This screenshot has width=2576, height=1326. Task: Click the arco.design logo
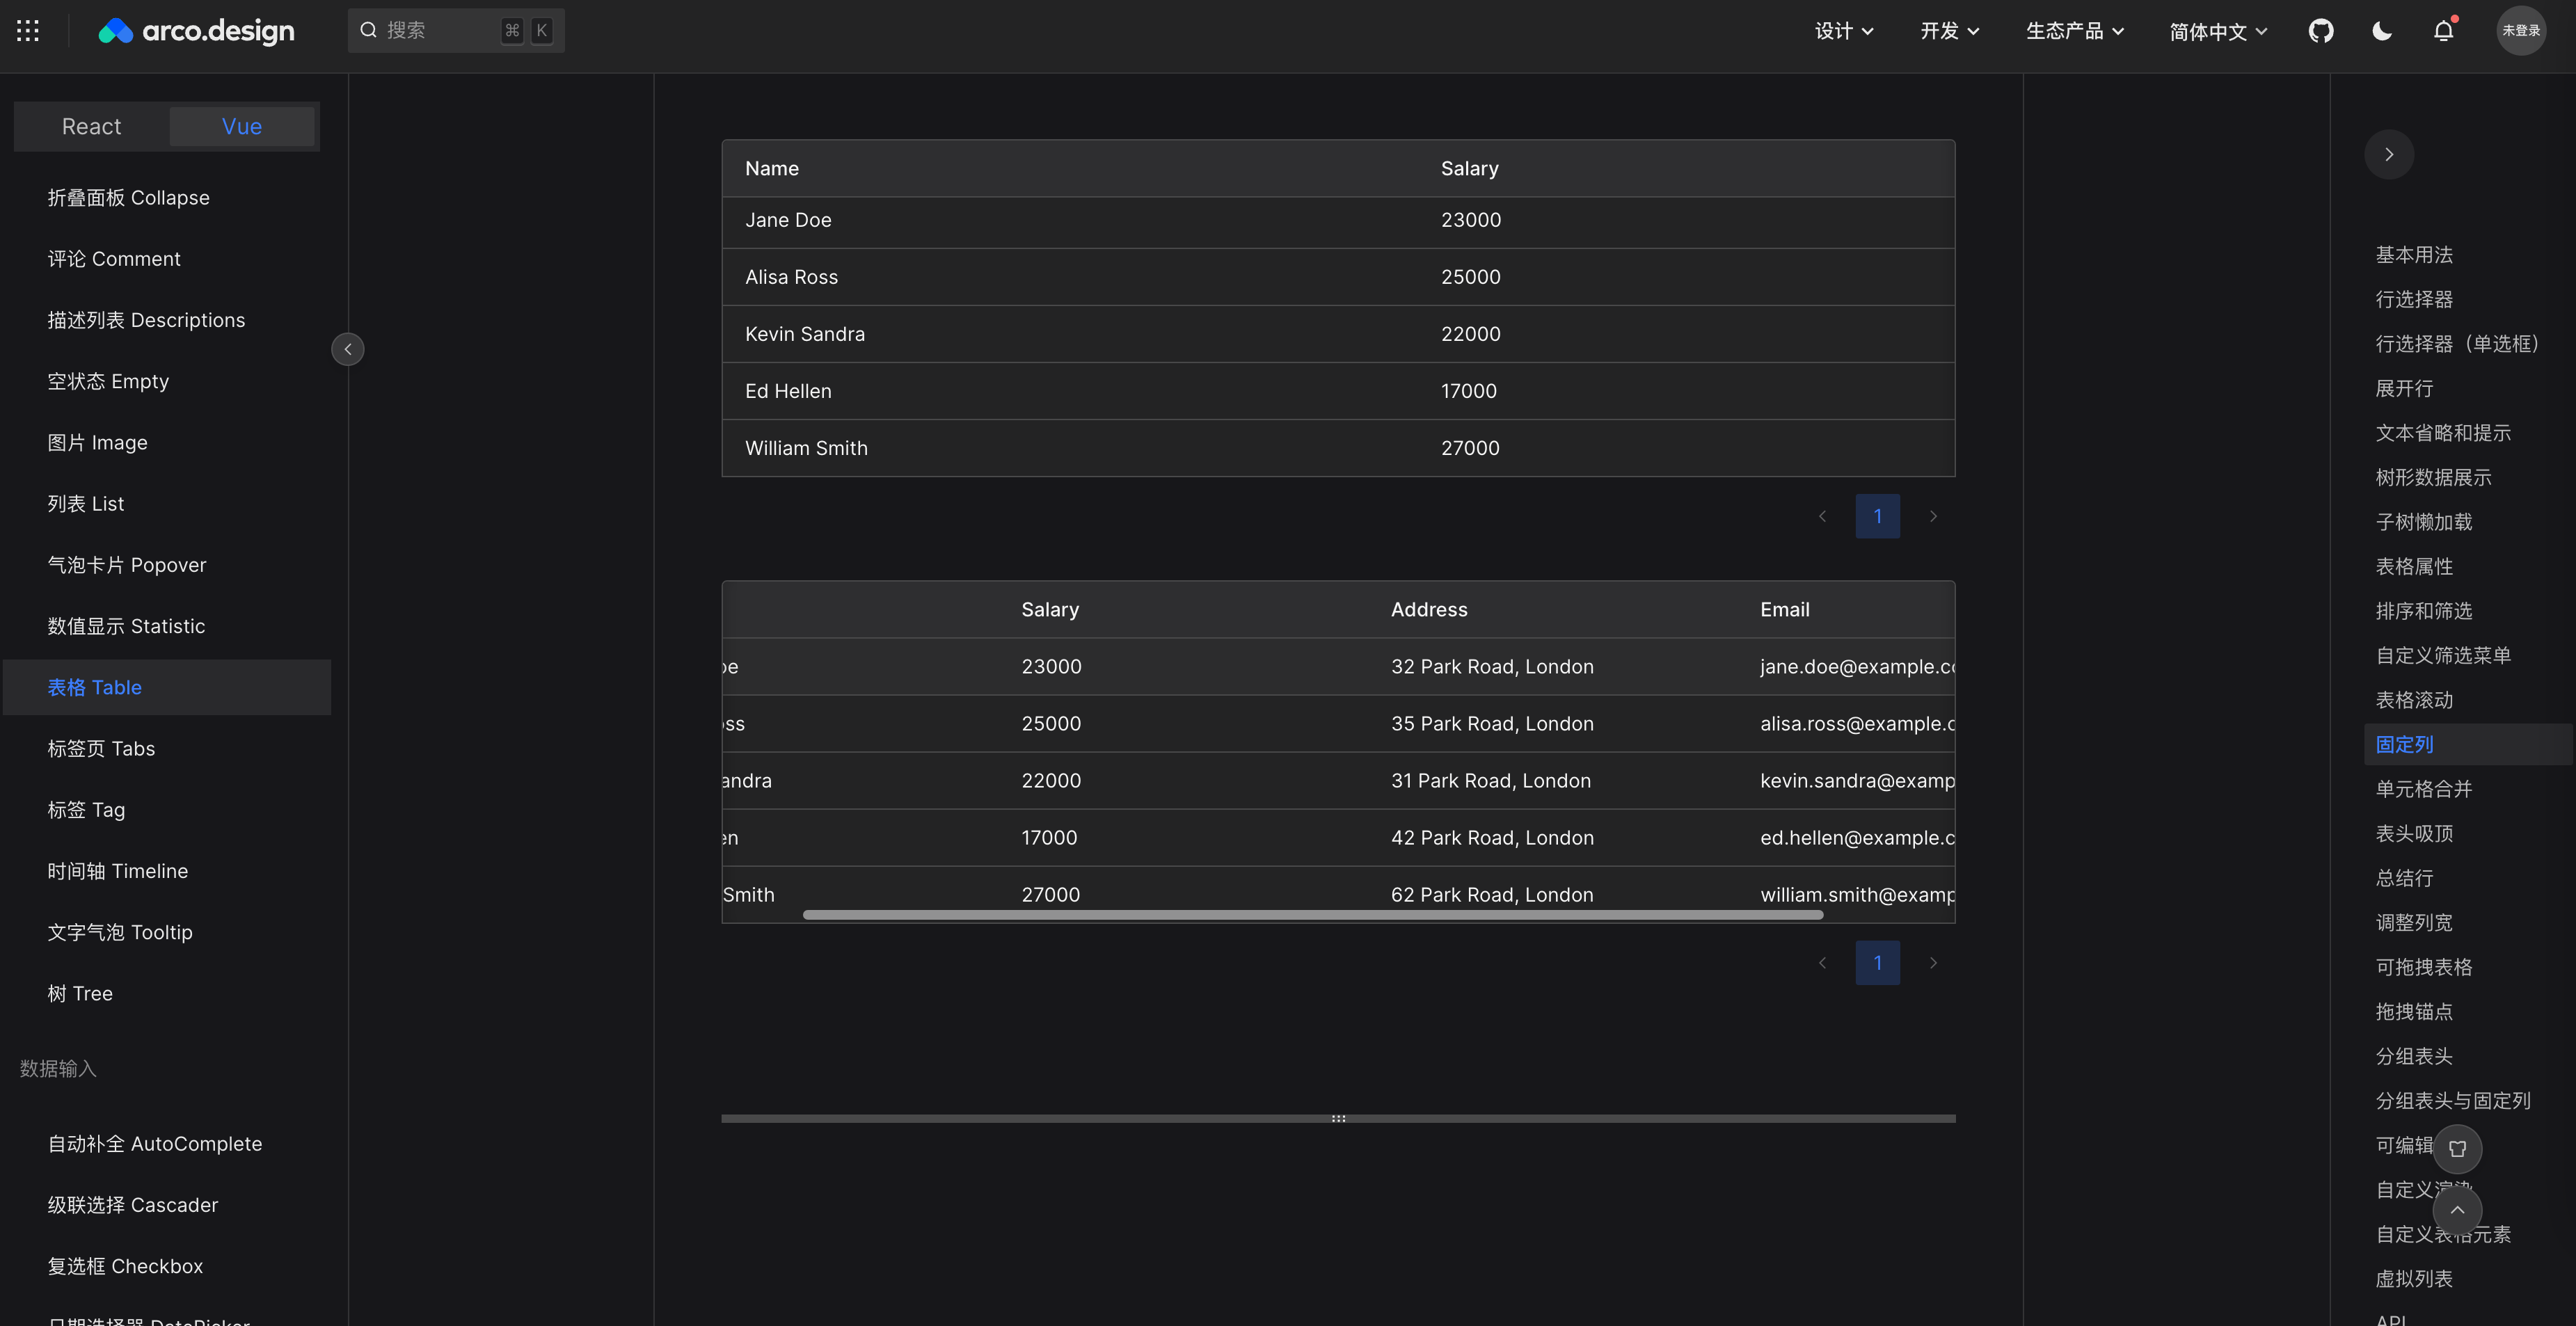(x=196, y=31)
